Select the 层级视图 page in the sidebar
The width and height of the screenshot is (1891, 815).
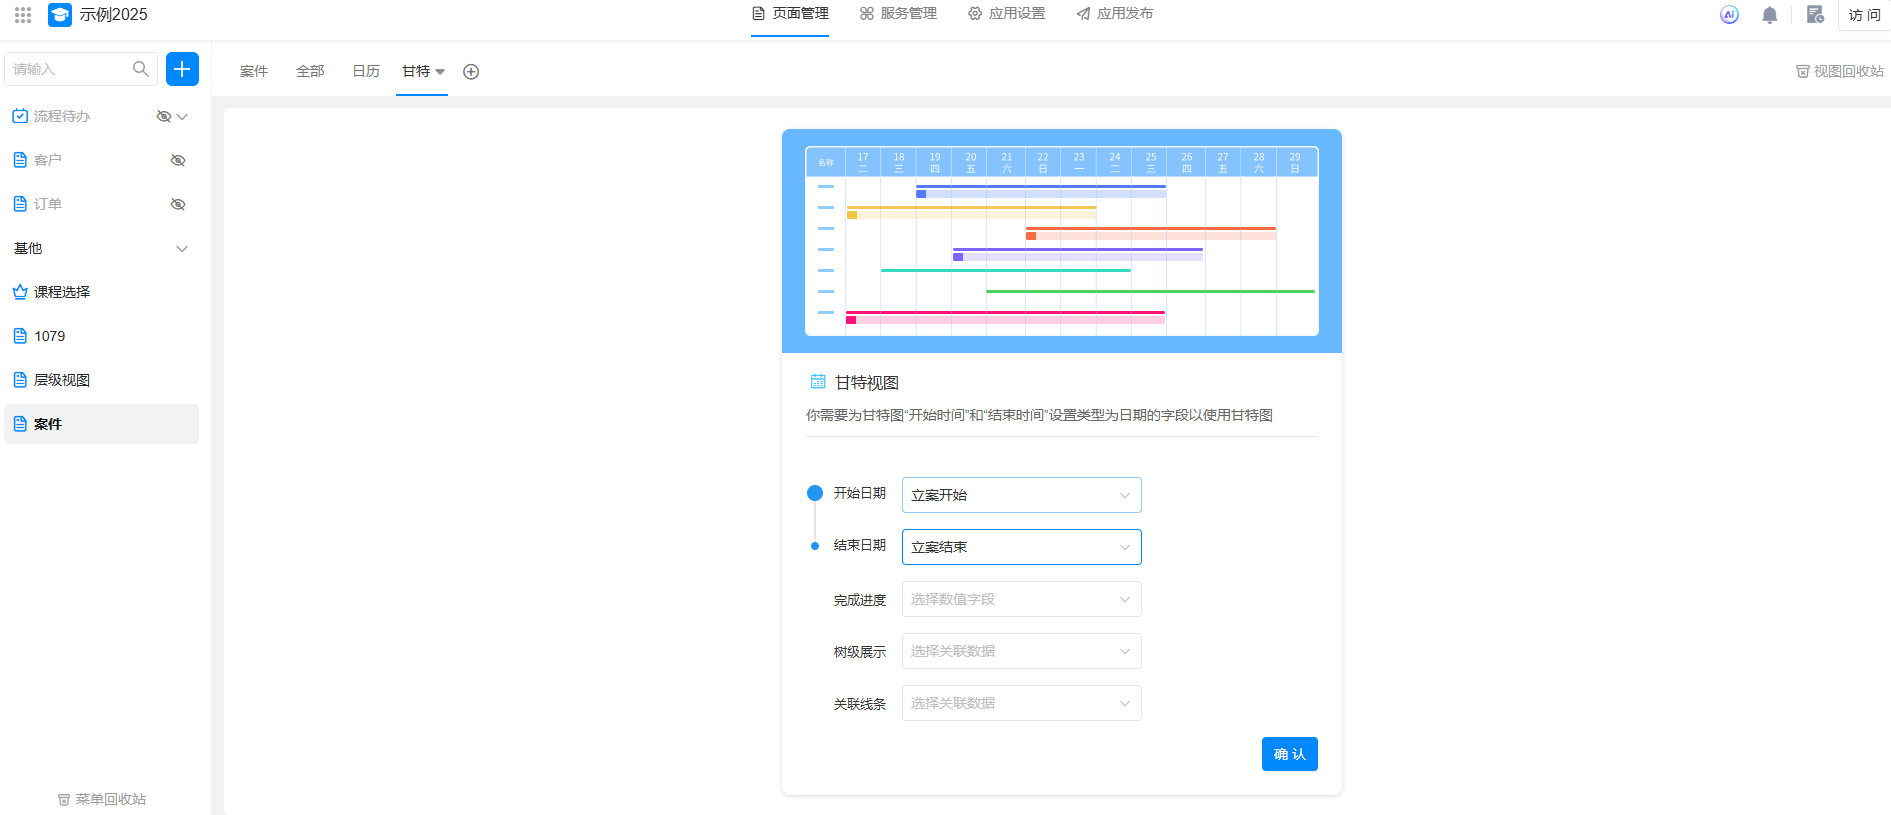62,380
